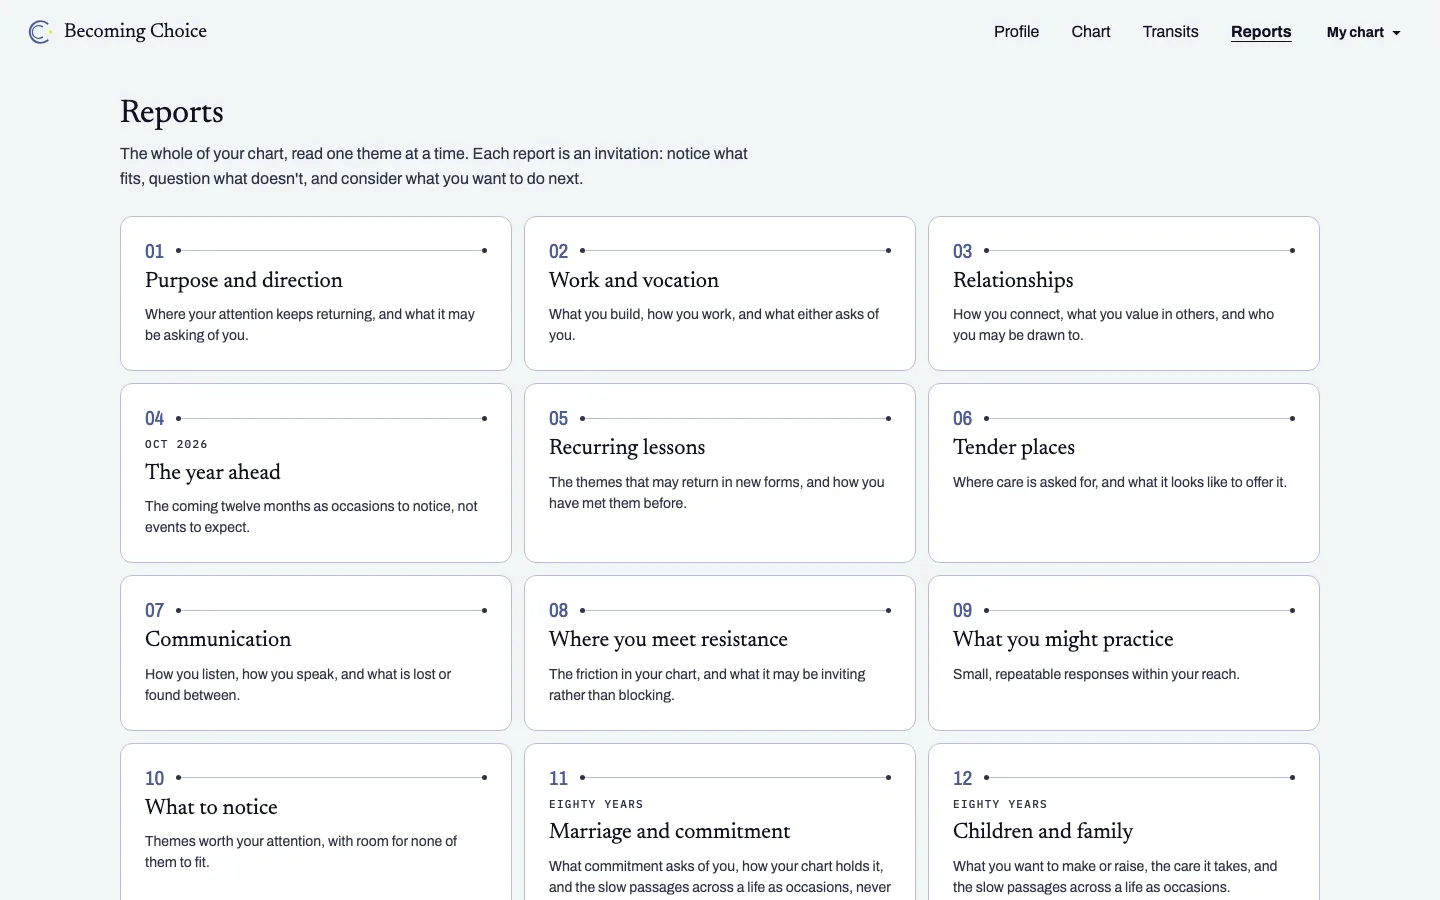Open the My chart dropdown
The width and height of the screenshot is (1440, 900).
[1363, 32]
